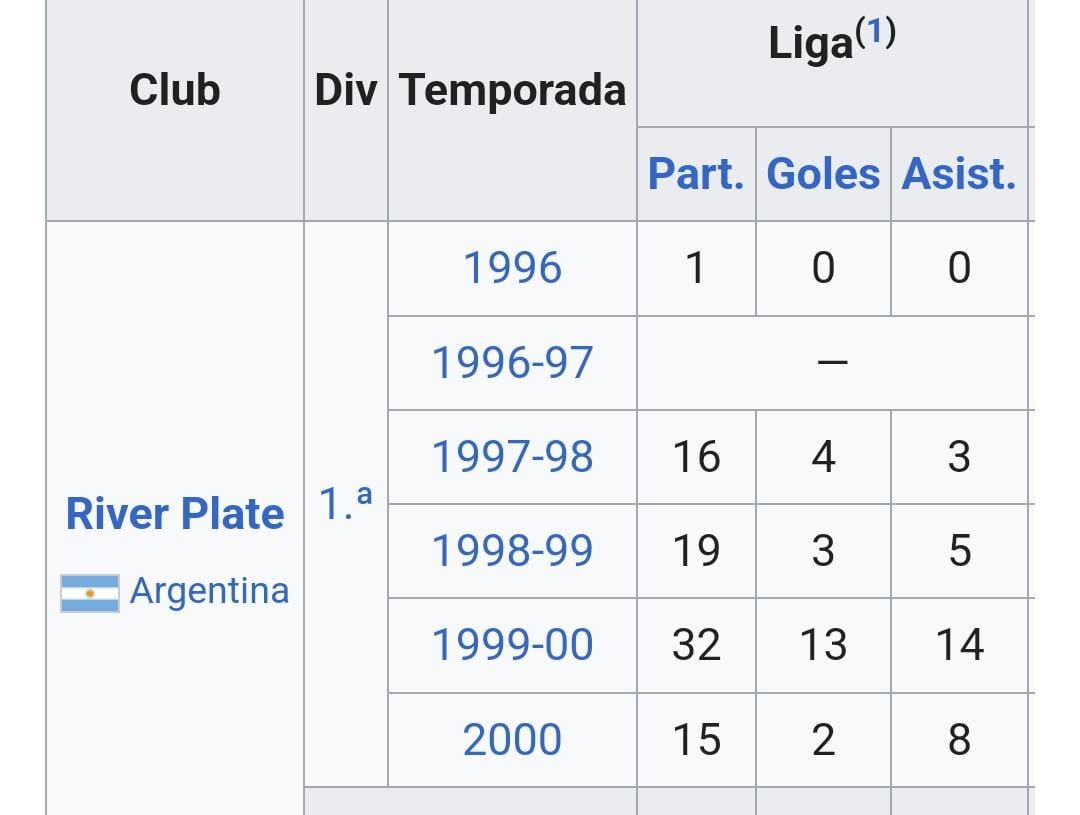Click the 2000 assists cell showing 8
1080x815 pixels.
959,740
